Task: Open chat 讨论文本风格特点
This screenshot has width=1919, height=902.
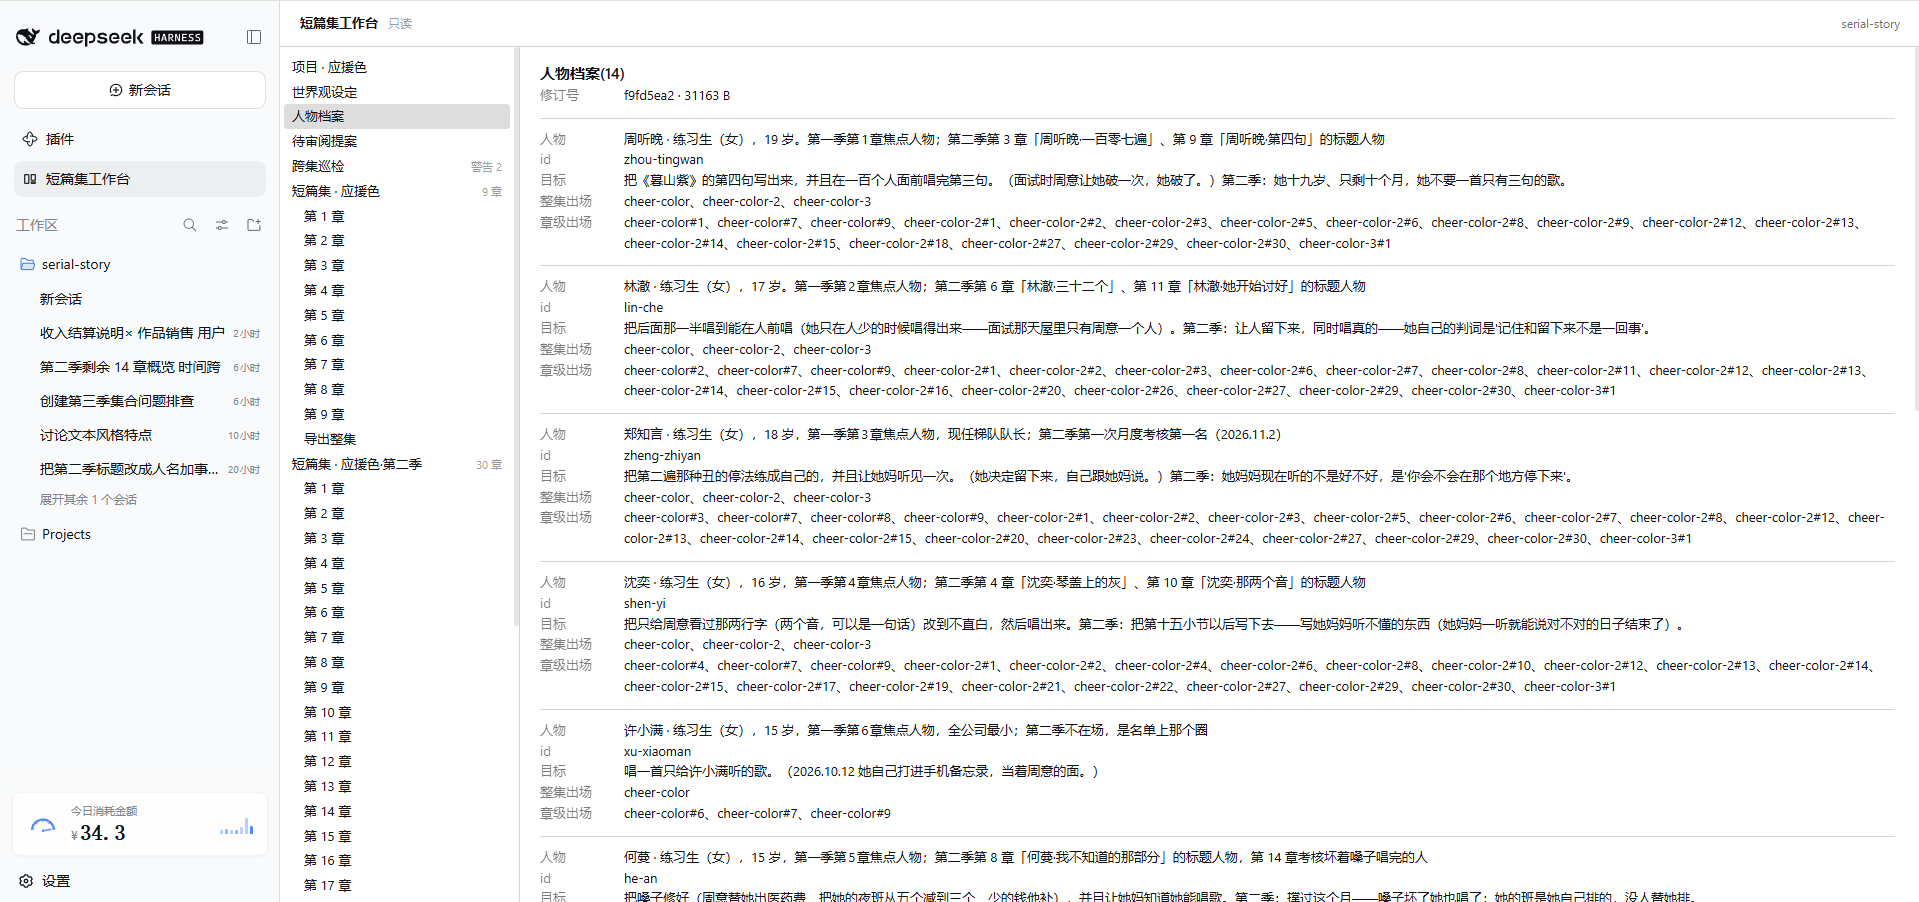Action: (x=140, y=435)
